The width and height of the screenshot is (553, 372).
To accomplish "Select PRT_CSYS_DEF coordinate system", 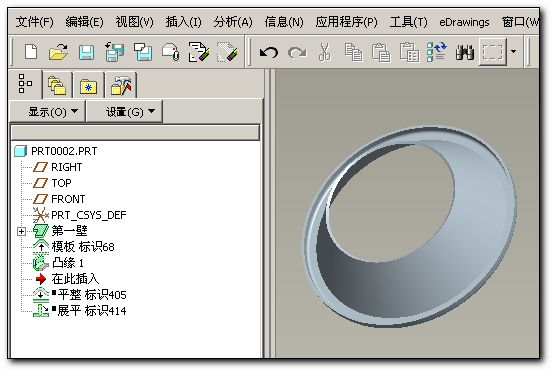I will click(x=89, y=215).
